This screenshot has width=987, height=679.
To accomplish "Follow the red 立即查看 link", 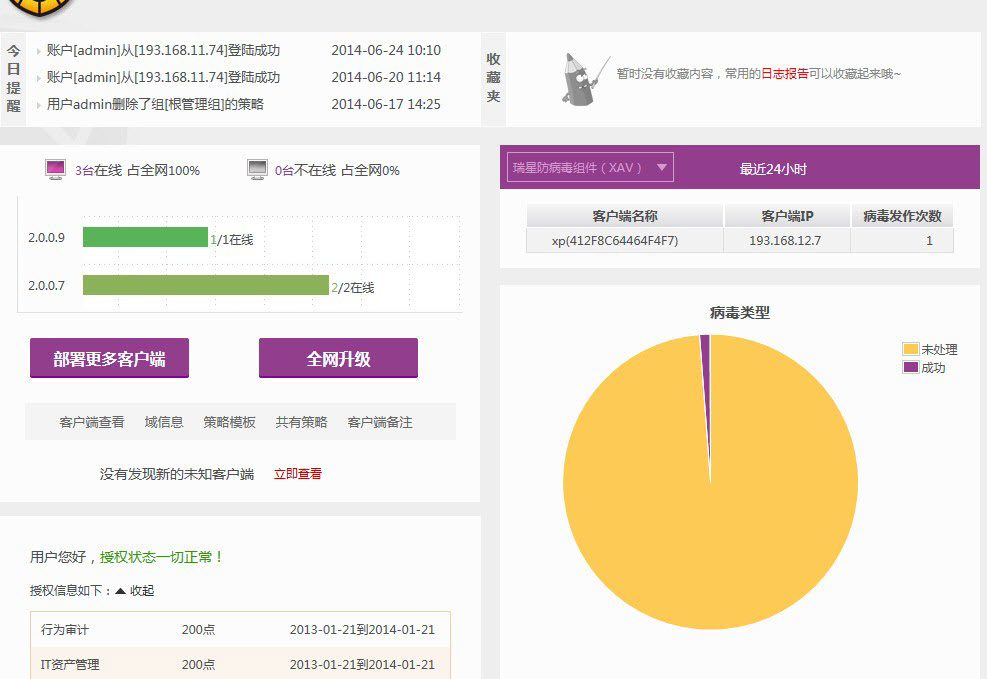I will (298, 474).
